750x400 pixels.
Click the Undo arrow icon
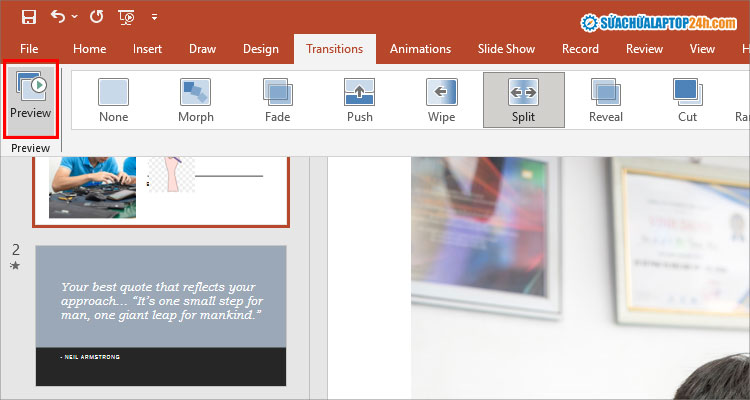[59, 17]
